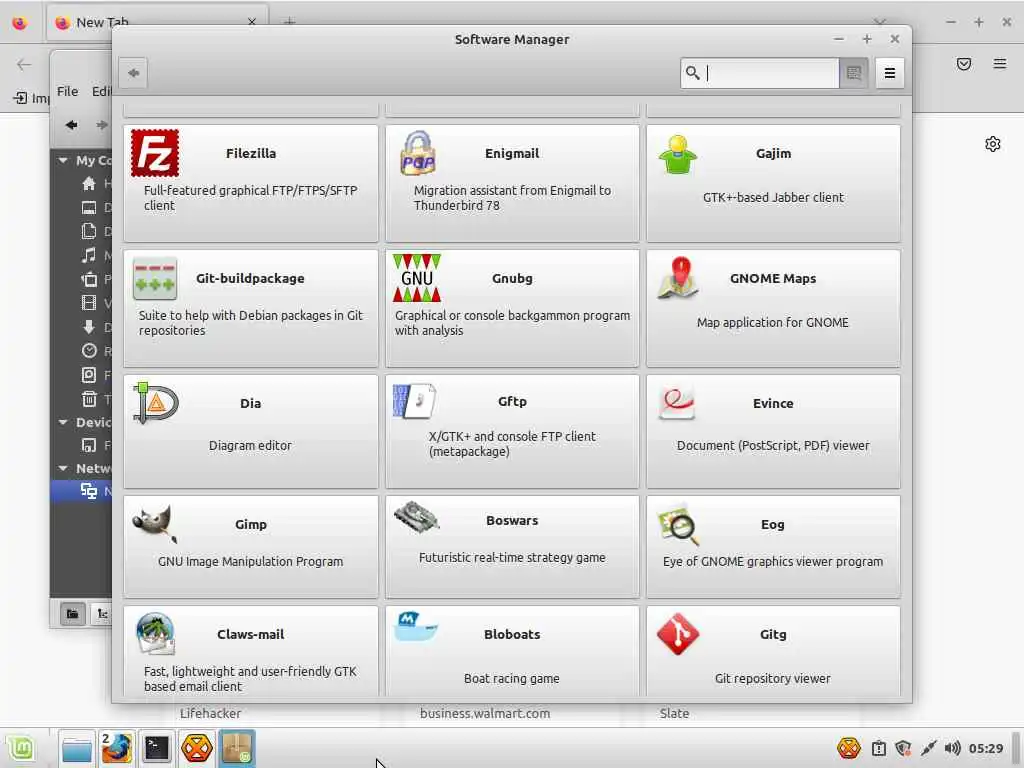Open the Boswars tank icon
The image size is (1024, 768).
[x=417, y=517]
